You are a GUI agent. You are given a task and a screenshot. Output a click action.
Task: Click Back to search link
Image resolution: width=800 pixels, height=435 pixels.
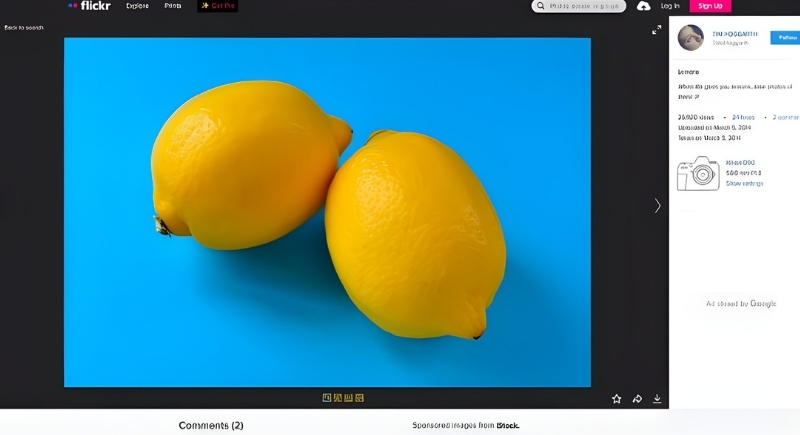[x=24, y=27]
